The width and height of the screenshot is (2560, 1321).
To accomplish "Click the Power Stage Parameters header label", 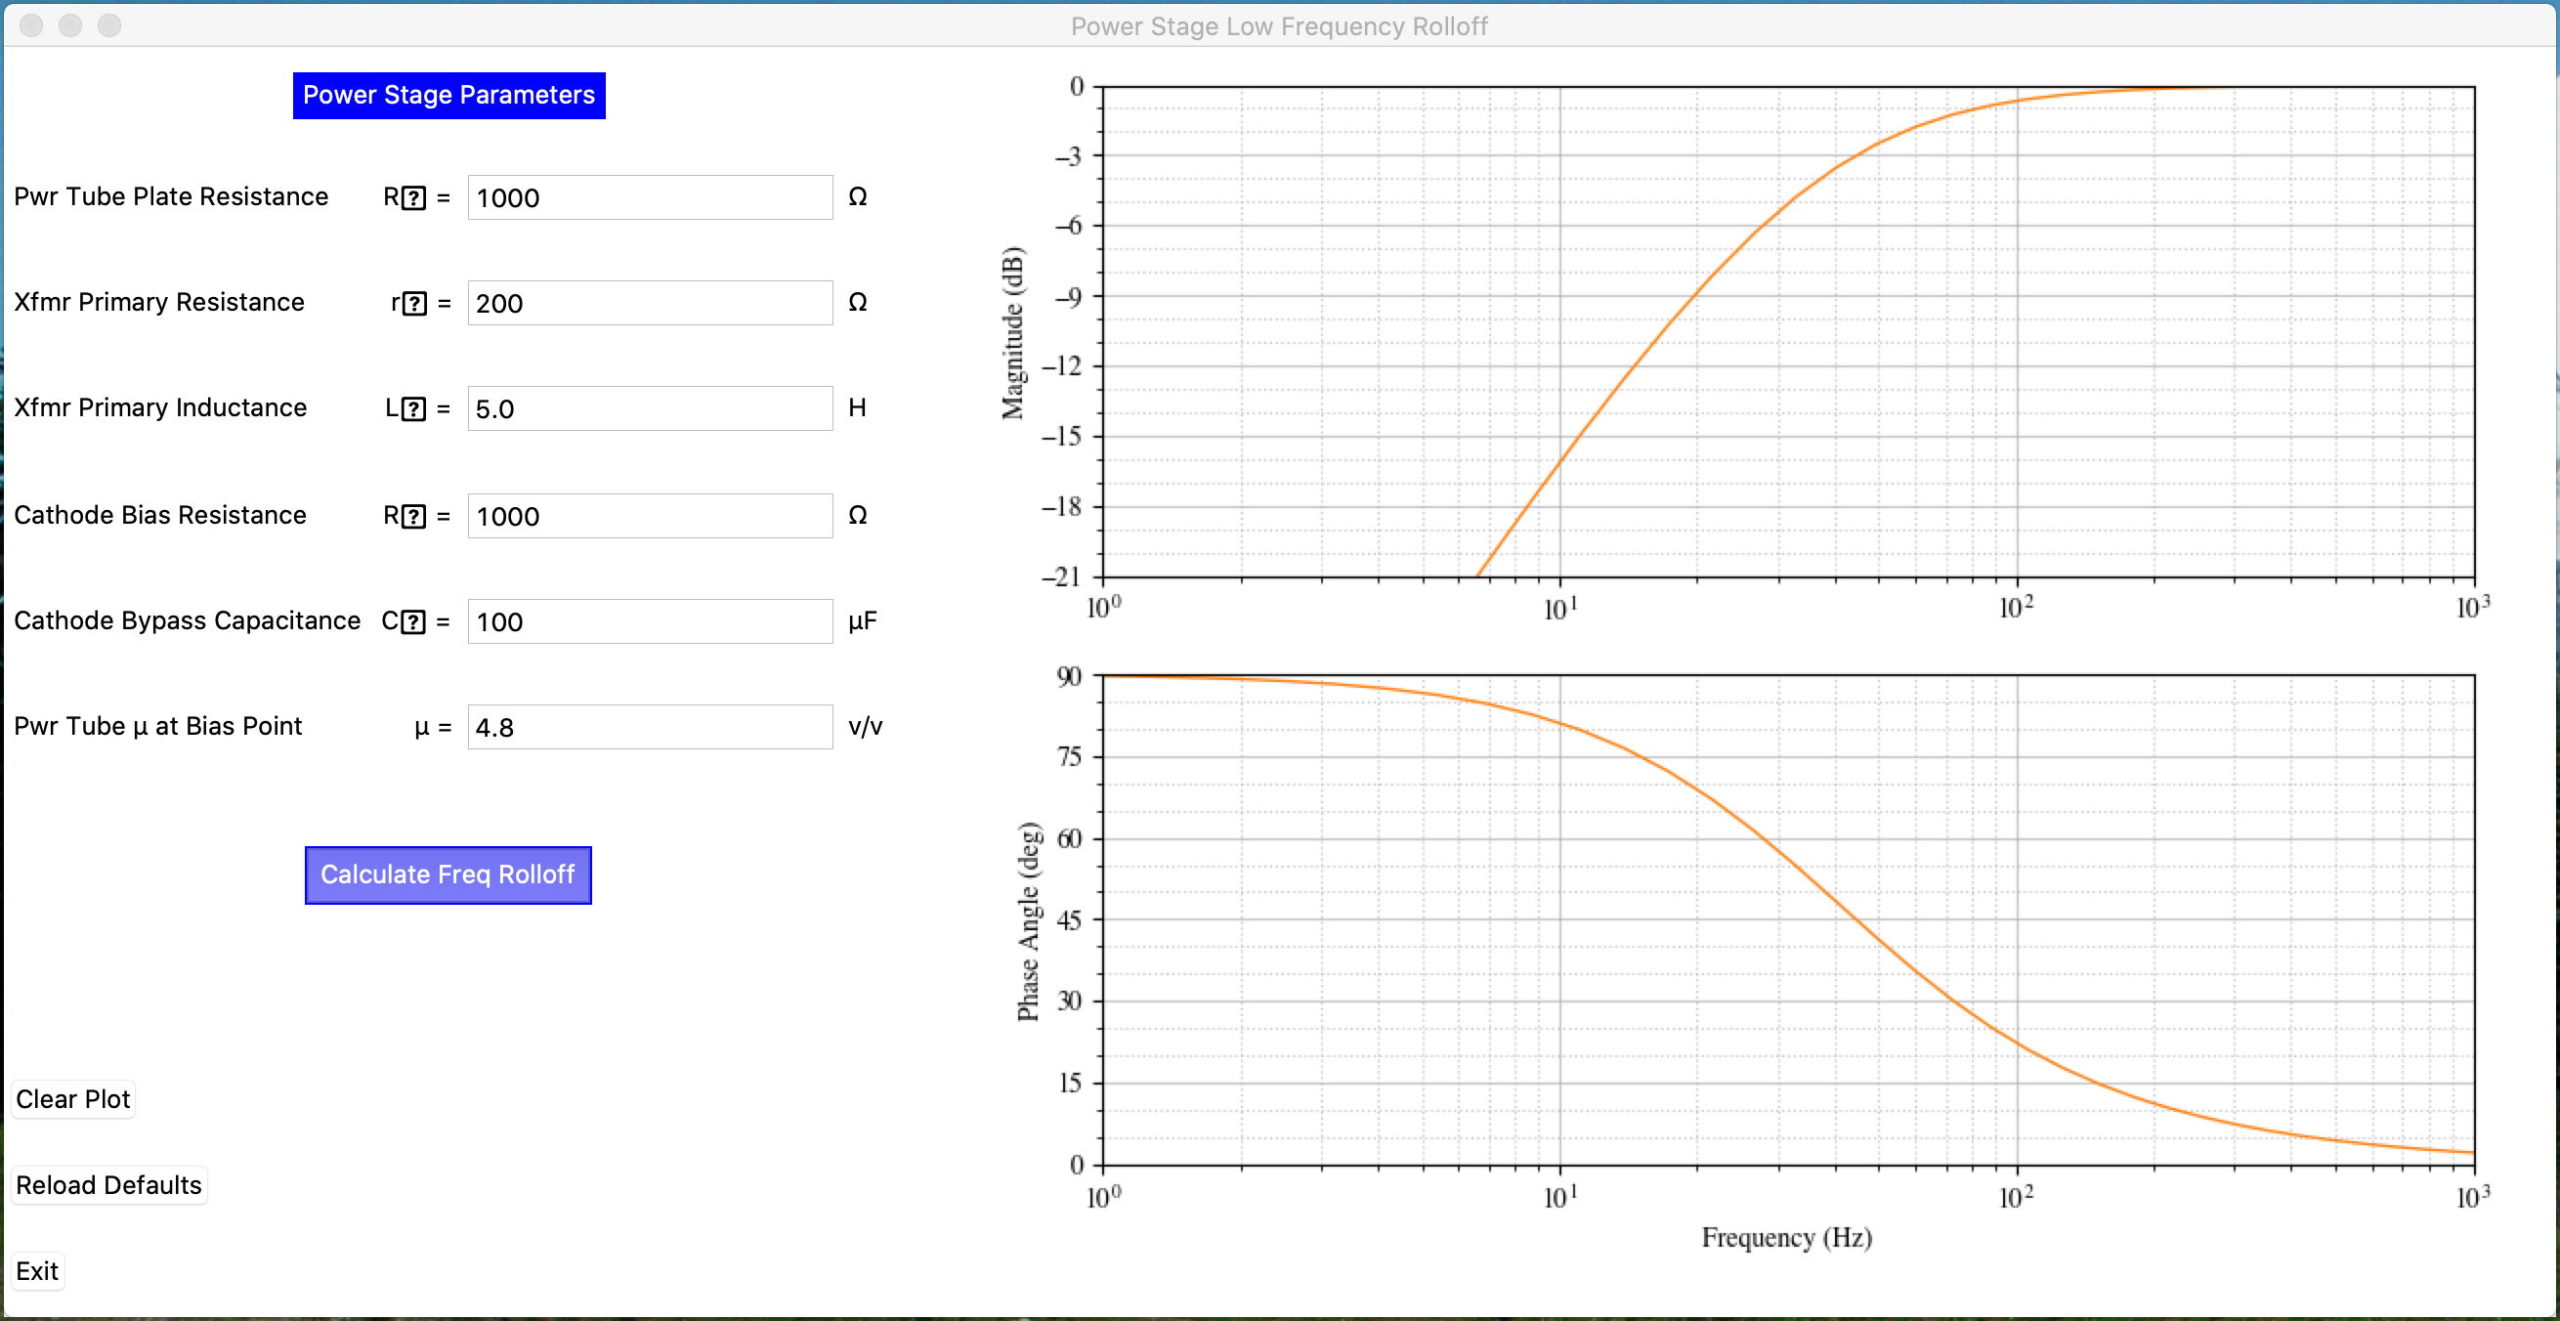I will point(449,95).
